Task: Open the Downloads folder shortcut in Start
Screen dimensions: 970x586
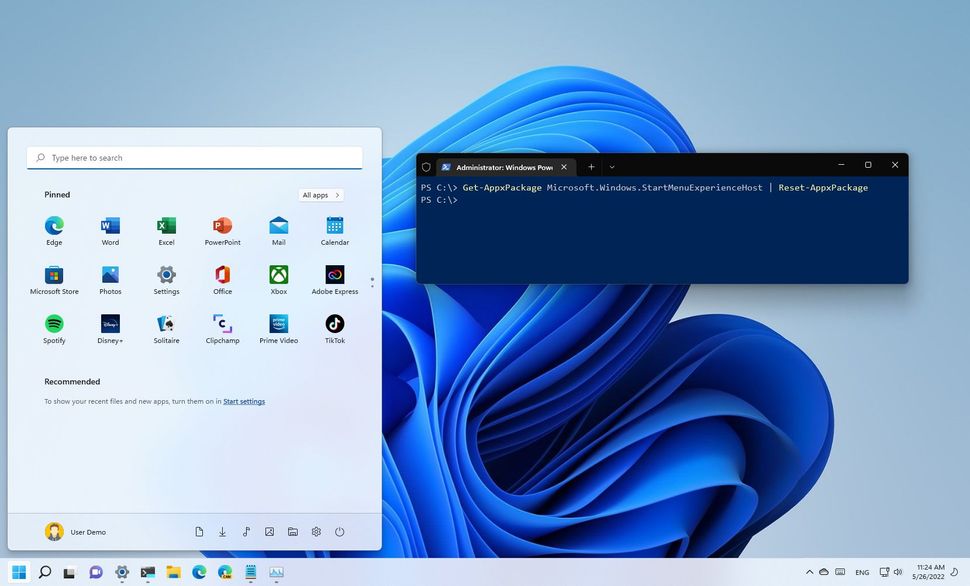Action: 222,531
